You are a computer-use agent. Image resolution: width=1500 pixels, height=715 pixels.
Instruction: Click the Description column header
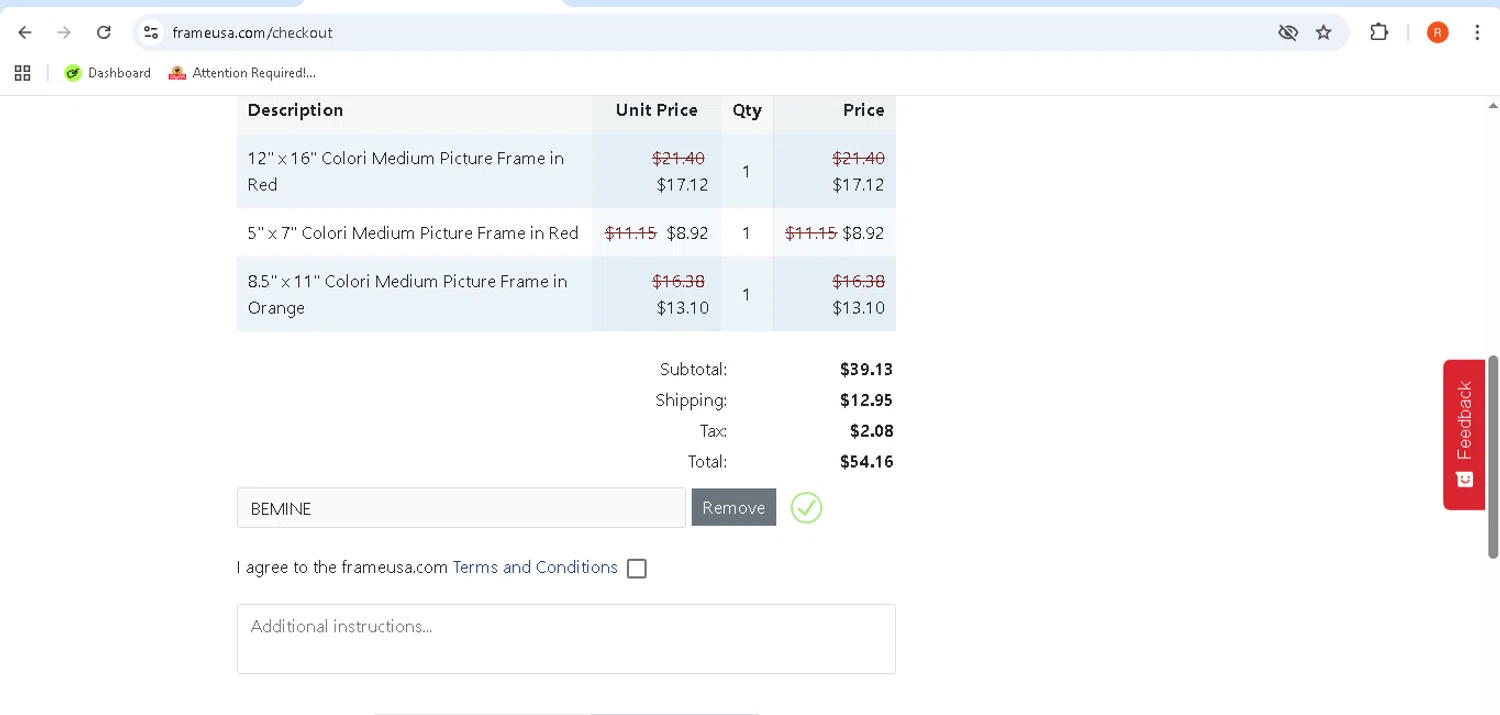[295, 110]
